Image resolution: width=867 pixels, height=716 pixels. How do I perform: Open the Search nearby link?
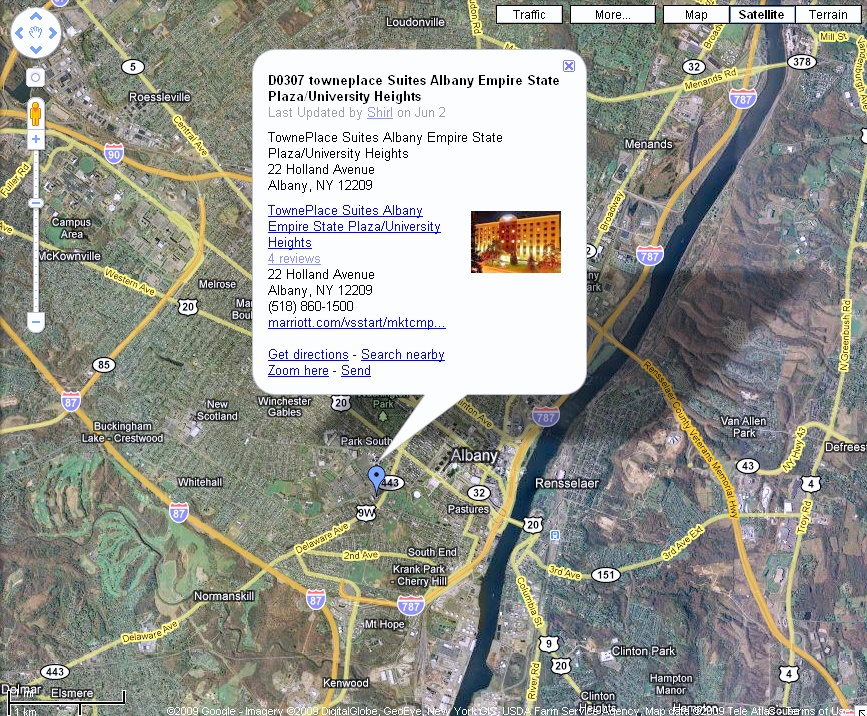tap(402, 355)
